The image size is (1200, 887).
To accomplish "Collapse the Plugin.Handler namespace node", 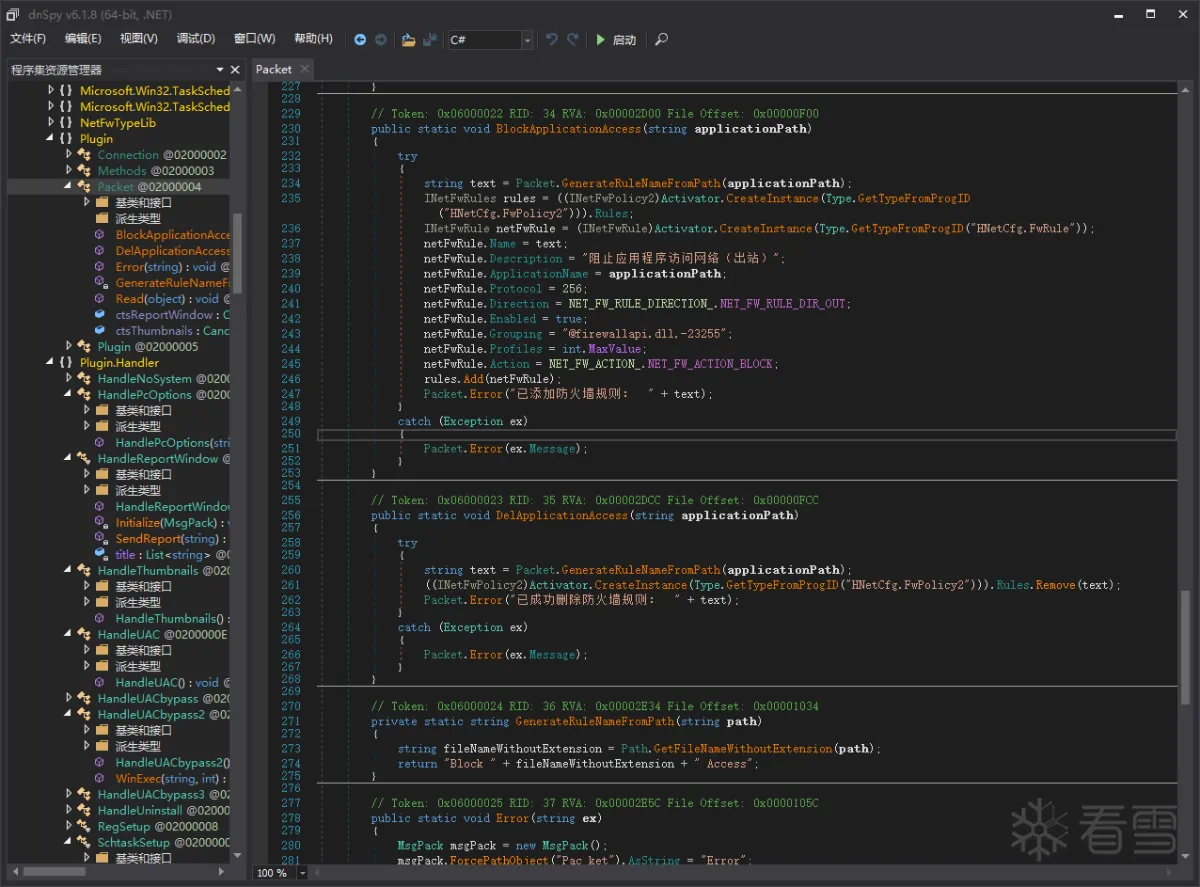I will tap(51, 363).
